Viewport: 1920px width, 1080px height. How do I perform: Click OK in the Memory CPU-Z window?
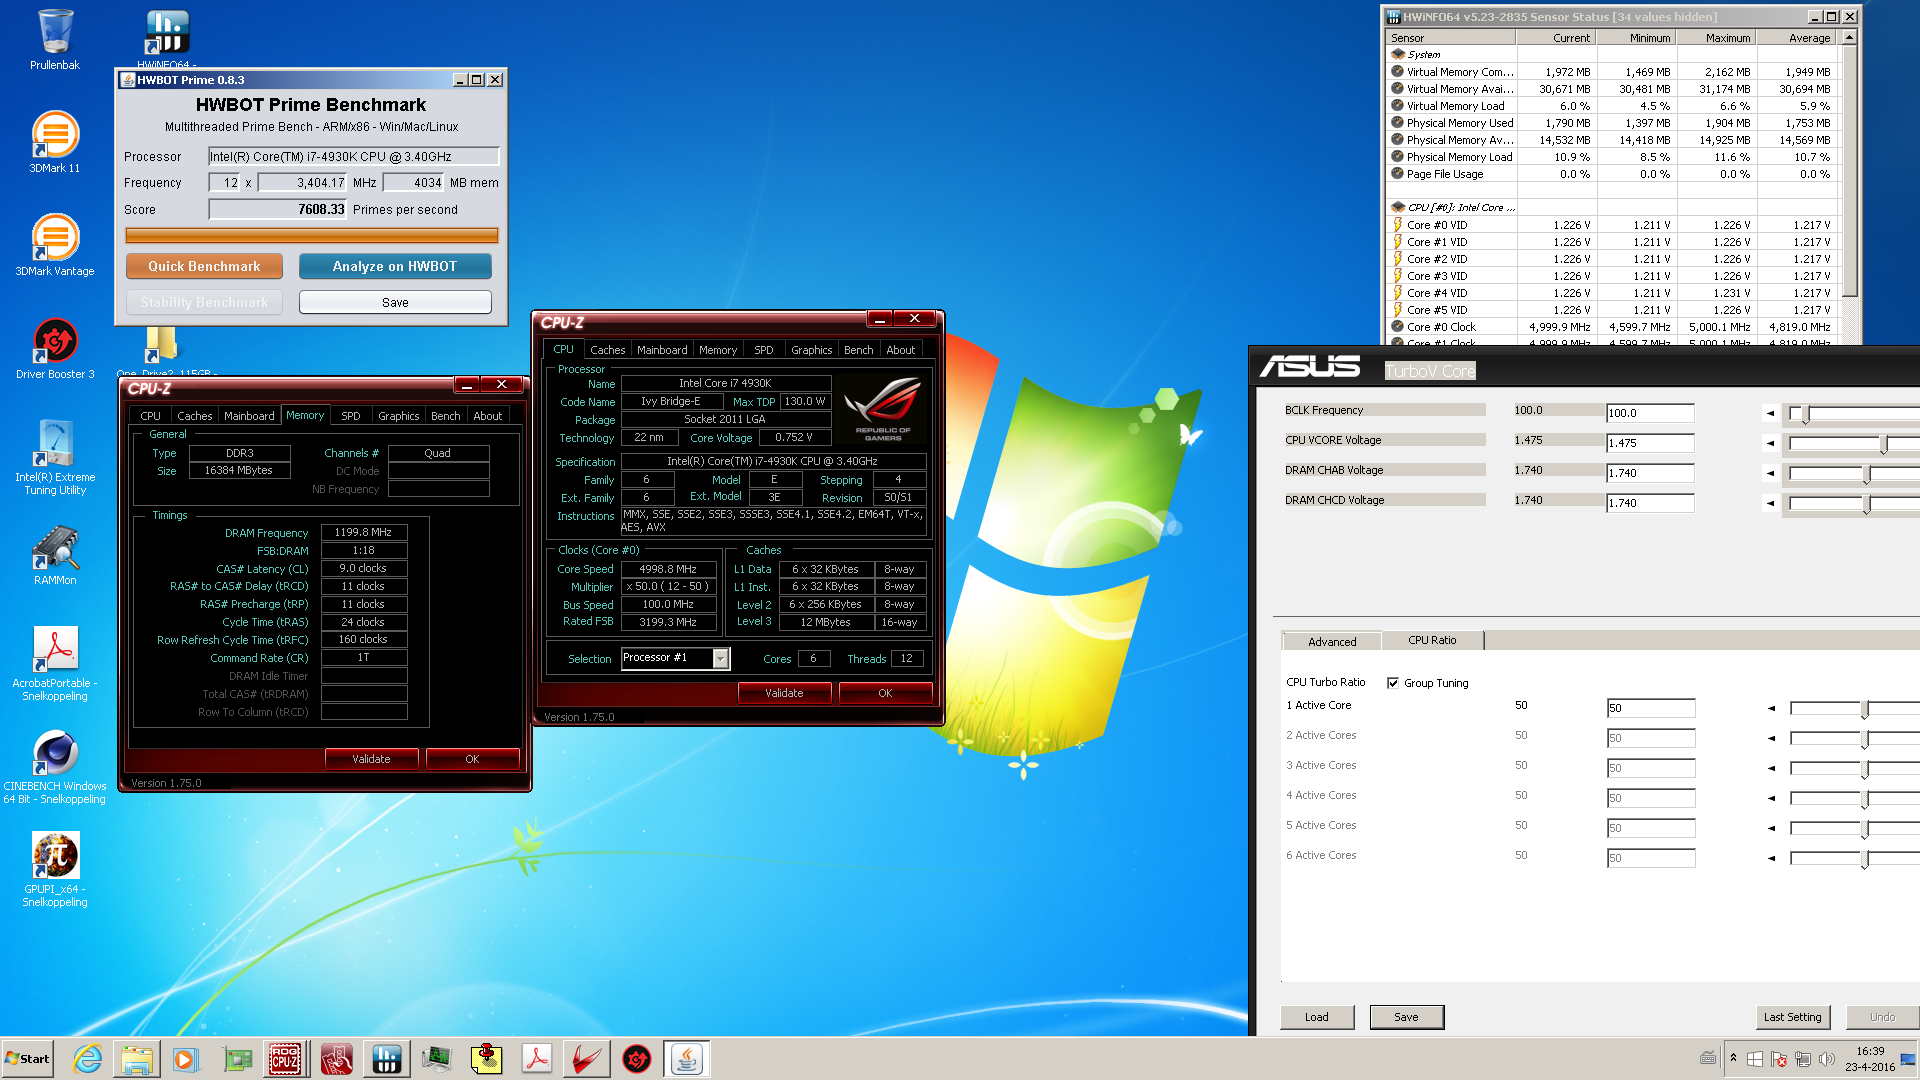pos(472,759)
